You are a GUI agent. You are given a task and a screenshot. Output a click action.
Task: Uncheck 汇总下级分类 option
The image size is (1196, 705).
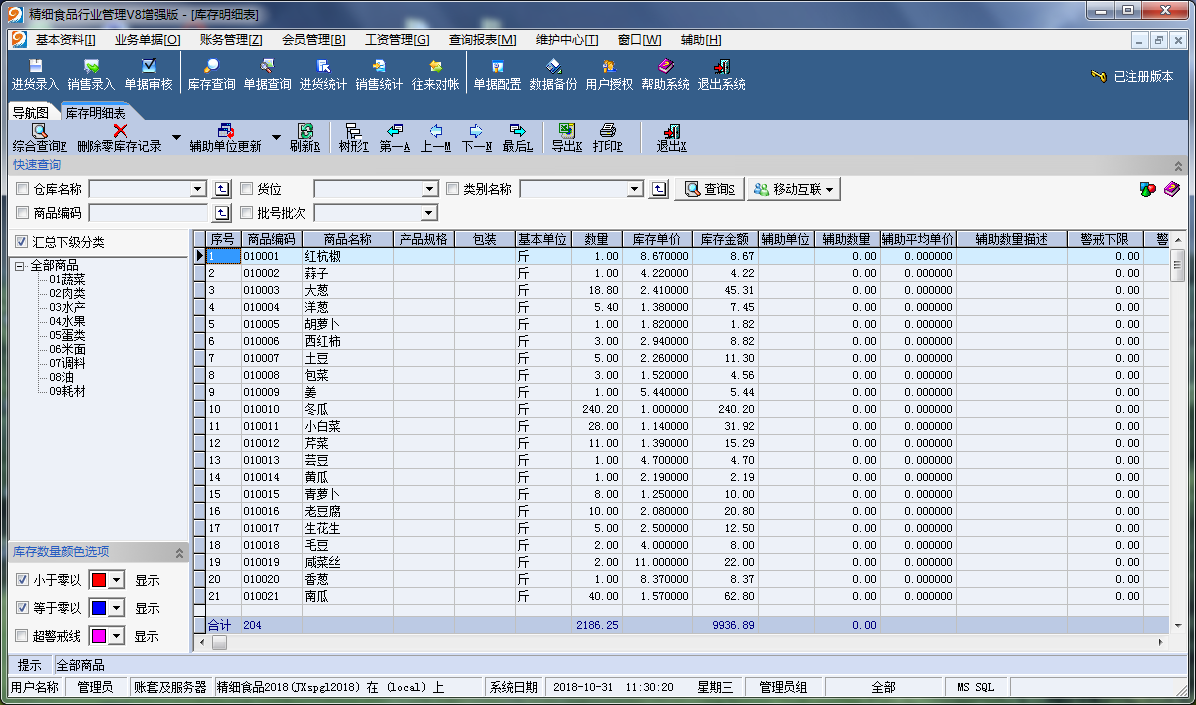coord(22,243)
